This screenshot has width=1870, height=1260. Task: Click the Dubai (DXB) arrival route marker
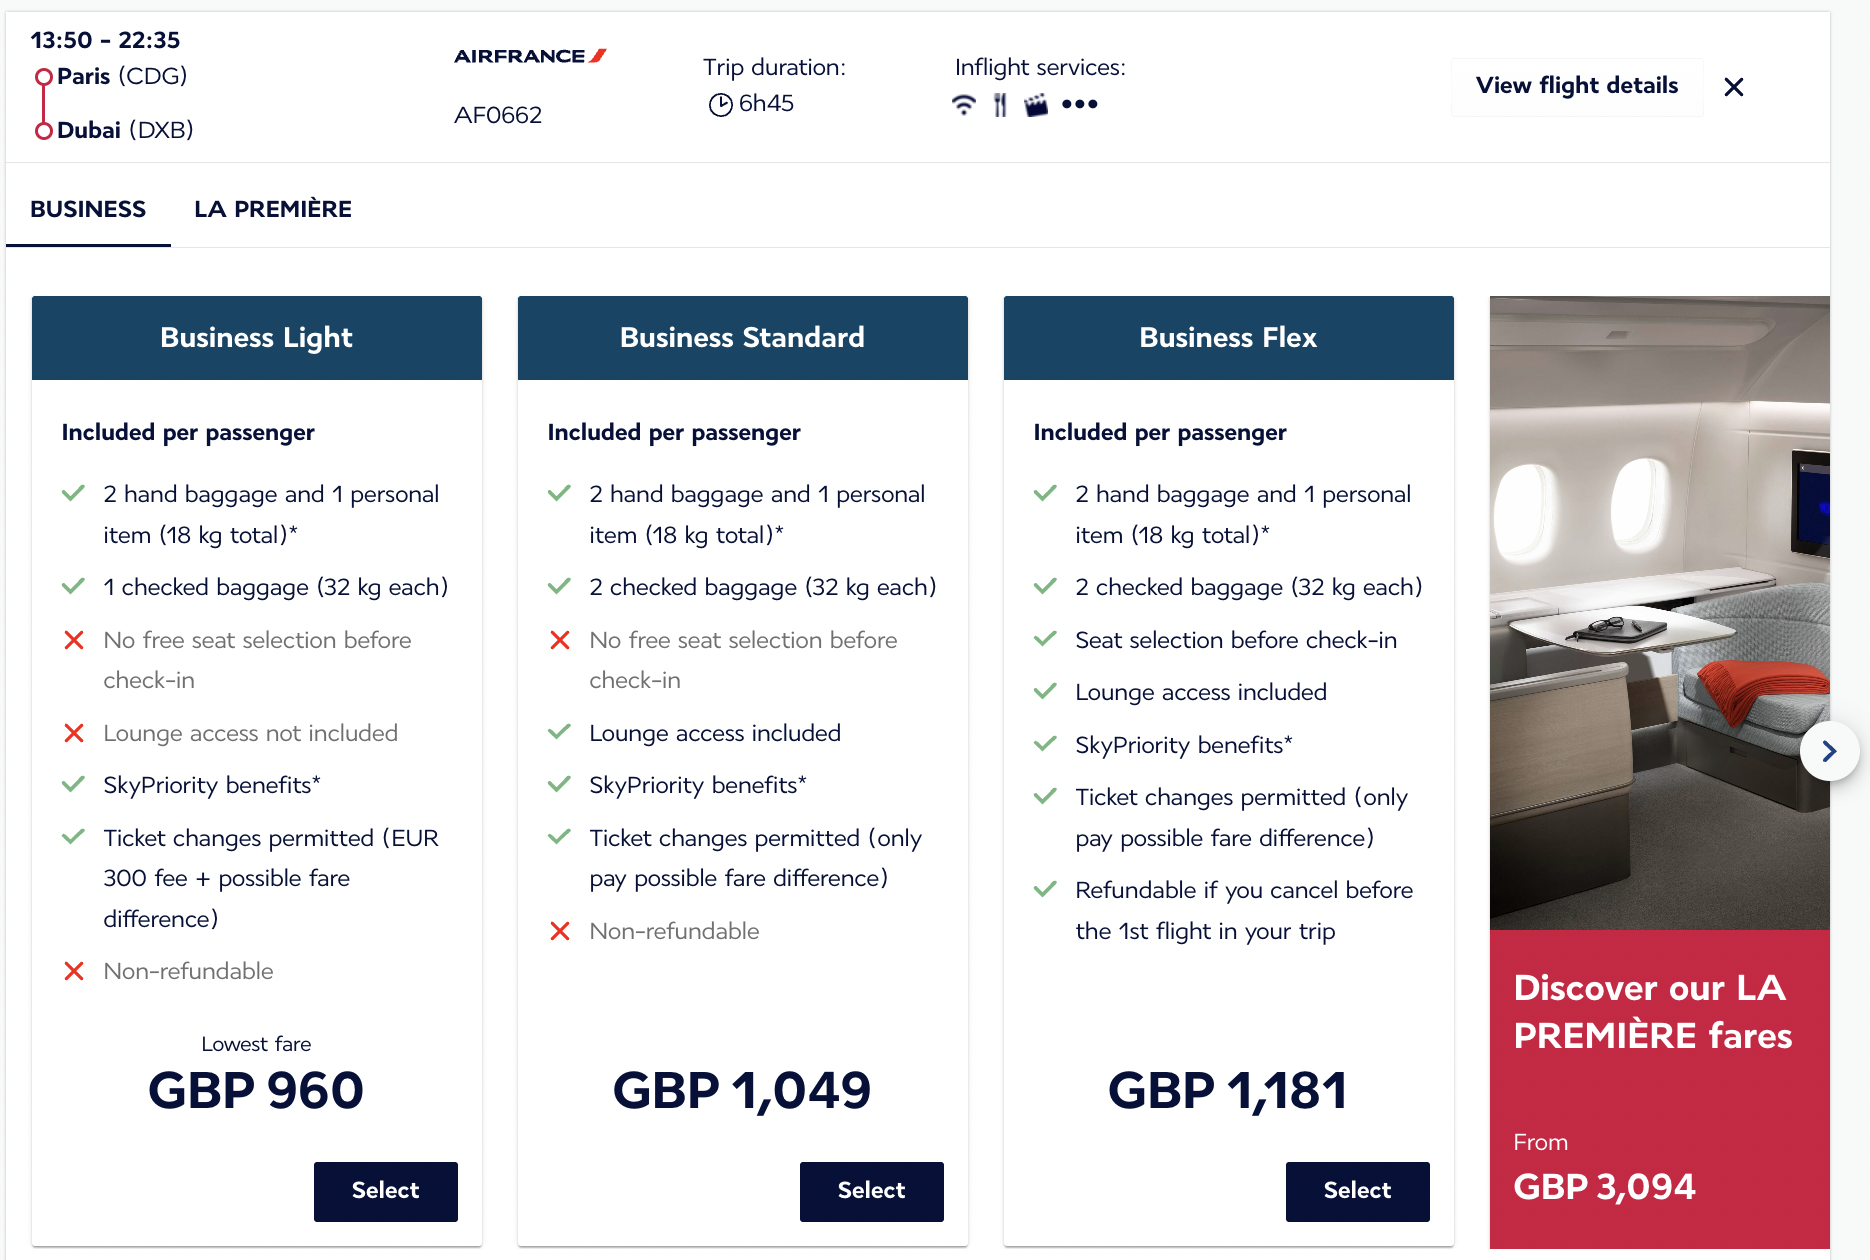[x=43, y=129]
